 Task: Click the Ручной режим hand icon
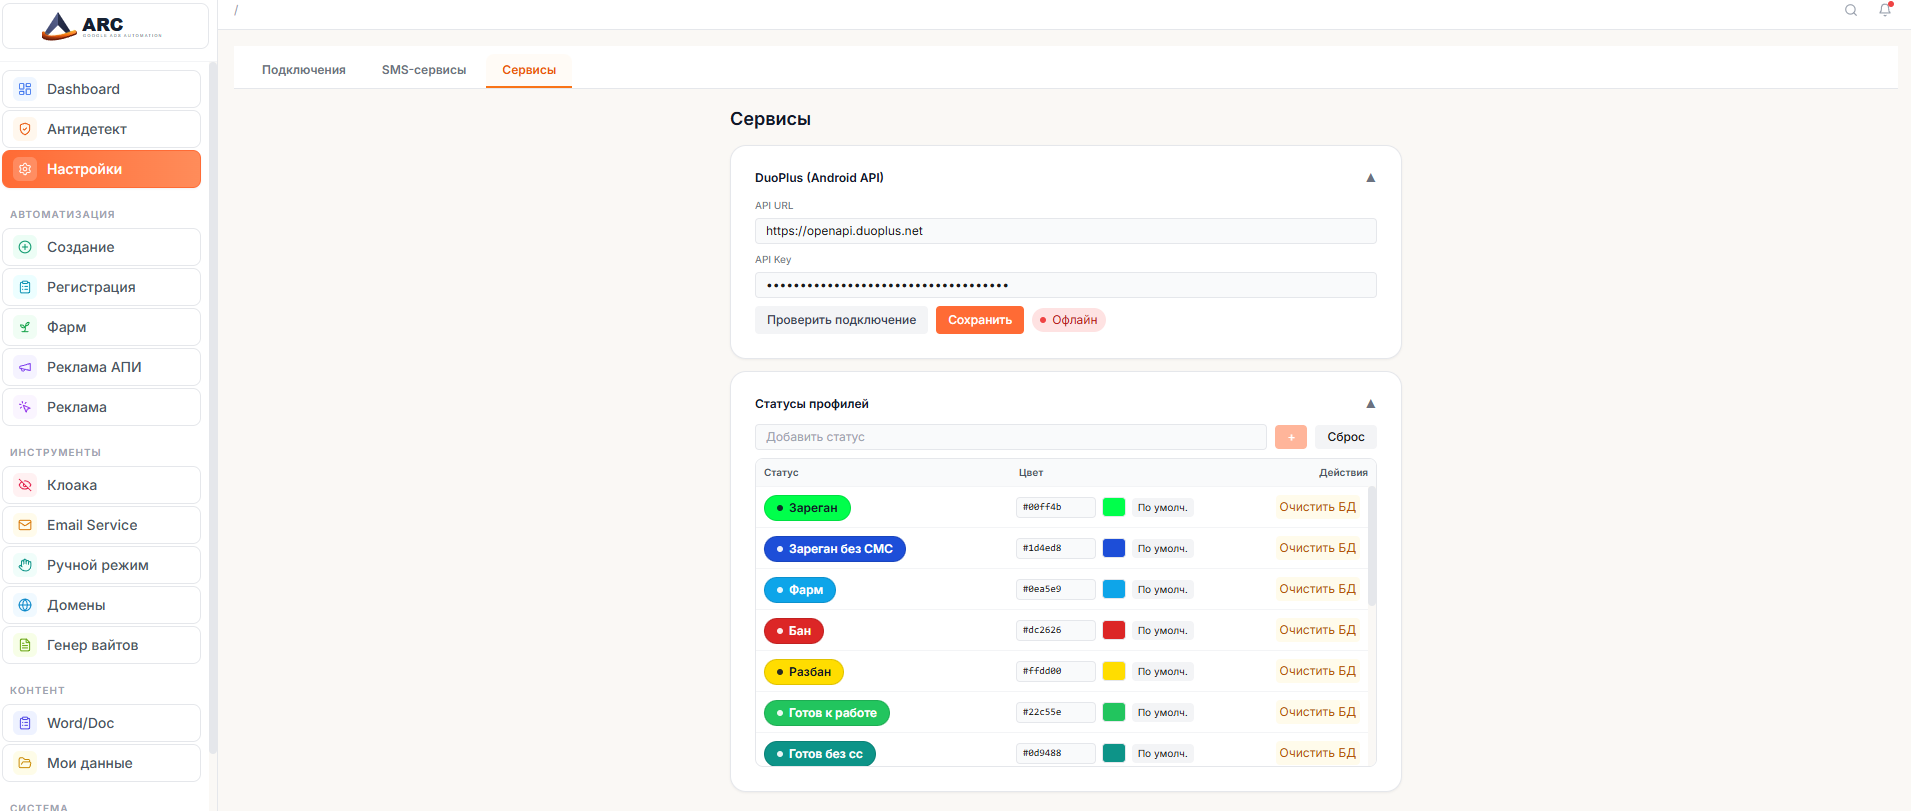click(x=25, y=565)
